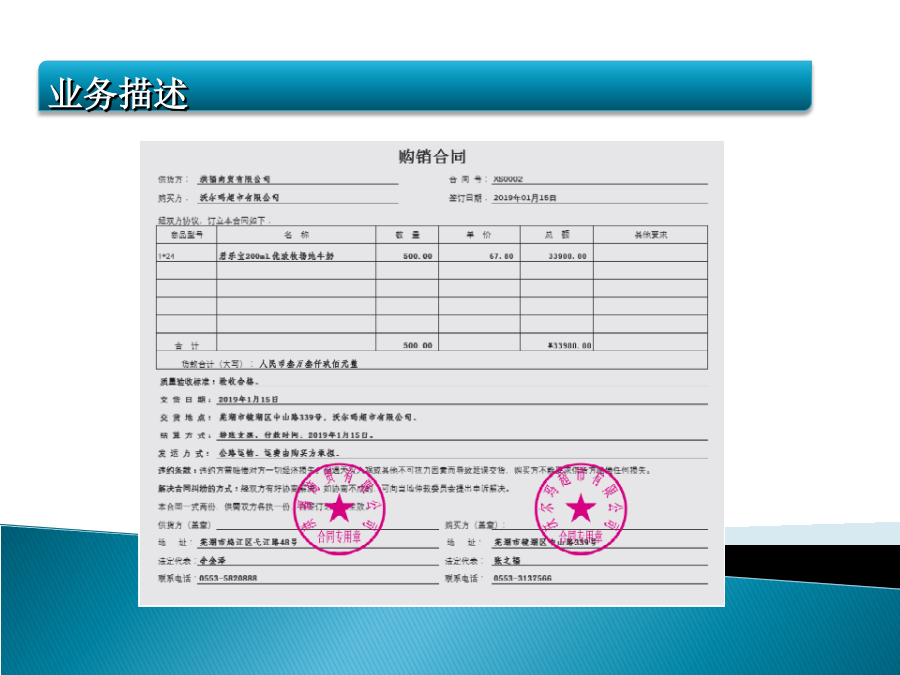The height and width of the screenshot is (675, 900).
Task: Click the "解决合同纠纷的方式" label
Action: point(198,488)
